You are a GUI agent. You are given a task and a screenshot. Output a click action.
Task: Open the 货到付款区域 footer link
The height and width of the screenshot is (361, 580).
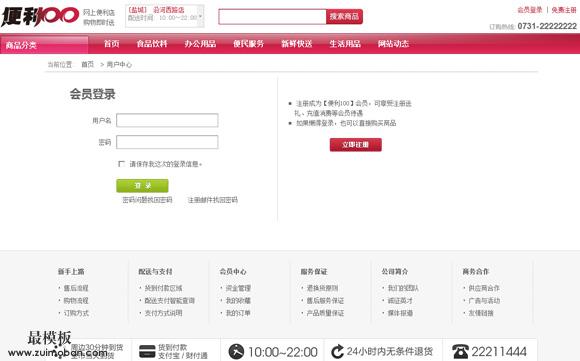click(163, 288)
